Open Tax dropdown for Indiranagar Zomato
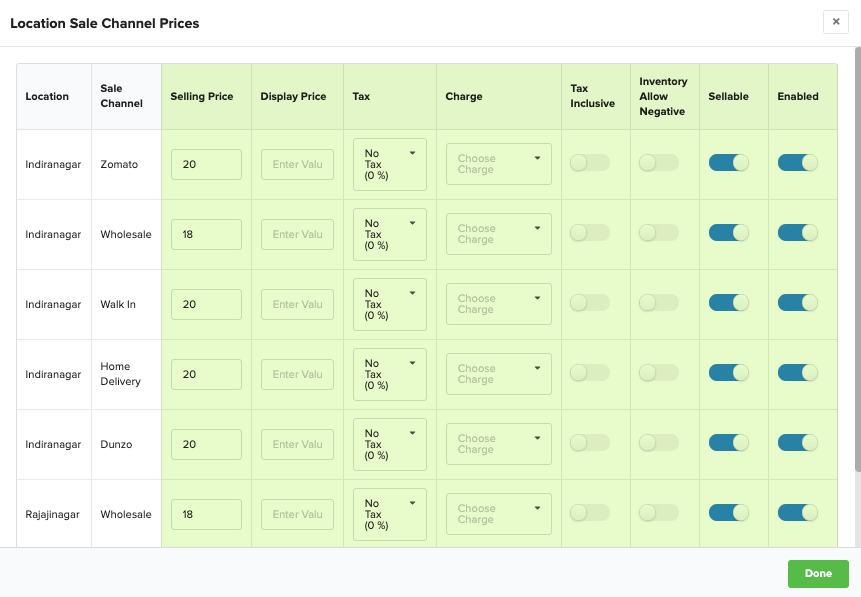 point(390,164)
